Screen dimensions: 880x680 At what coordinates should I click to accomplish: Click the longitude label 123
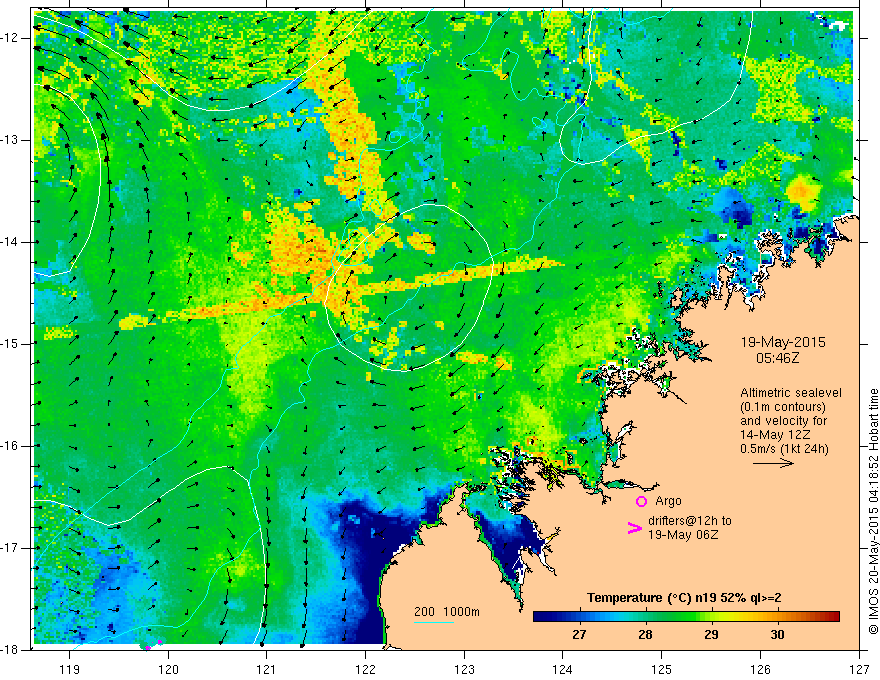click(464, 669)
